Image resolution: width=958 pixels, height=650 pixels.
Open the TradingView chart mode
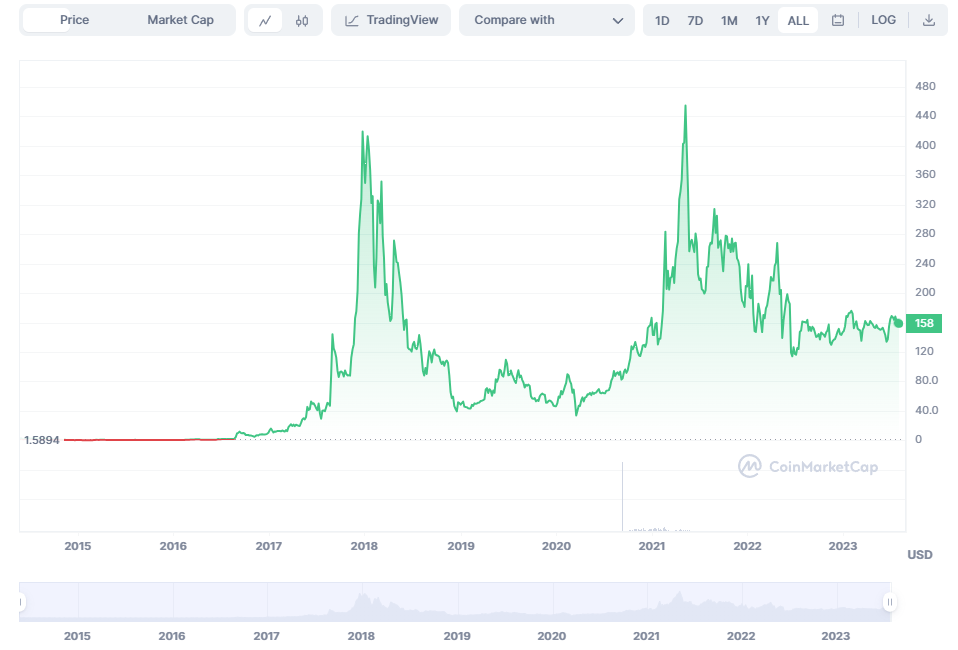click(x=390, y=19)
